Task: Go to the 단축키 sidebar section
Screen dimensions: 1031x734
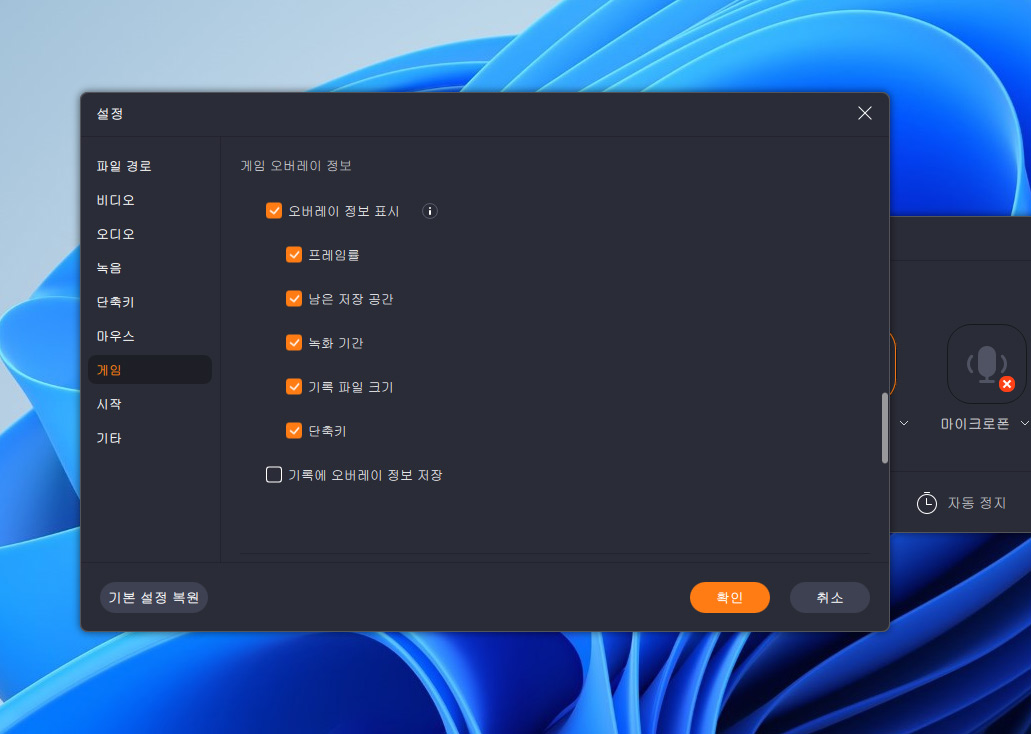Action: 116,302
